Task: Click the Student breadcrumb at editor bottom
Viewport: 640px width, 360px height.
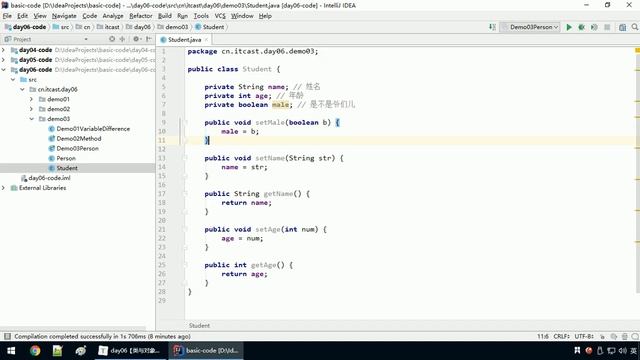Action: coord(199,325)
